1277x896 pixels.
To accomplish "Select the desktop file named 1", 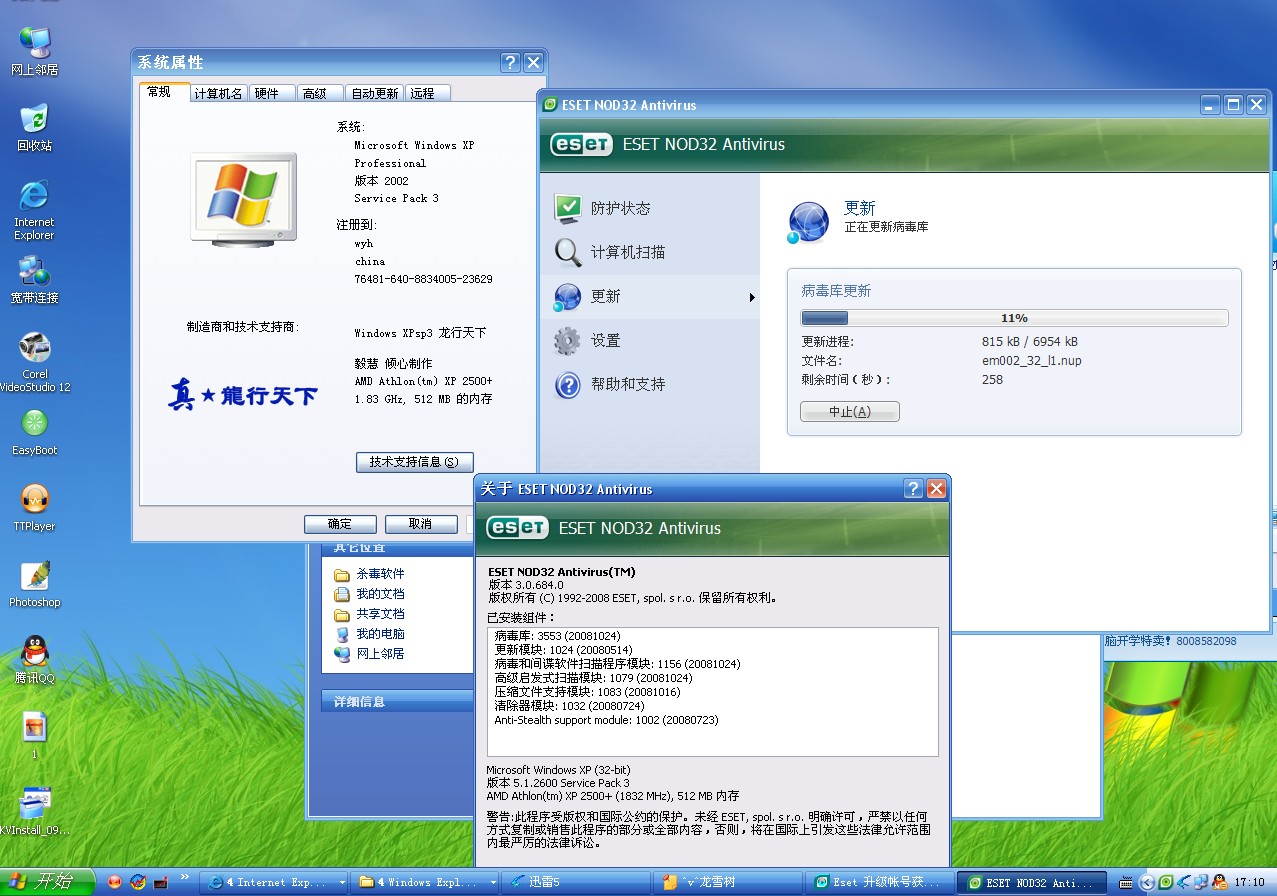I will [x=35, y=736].
